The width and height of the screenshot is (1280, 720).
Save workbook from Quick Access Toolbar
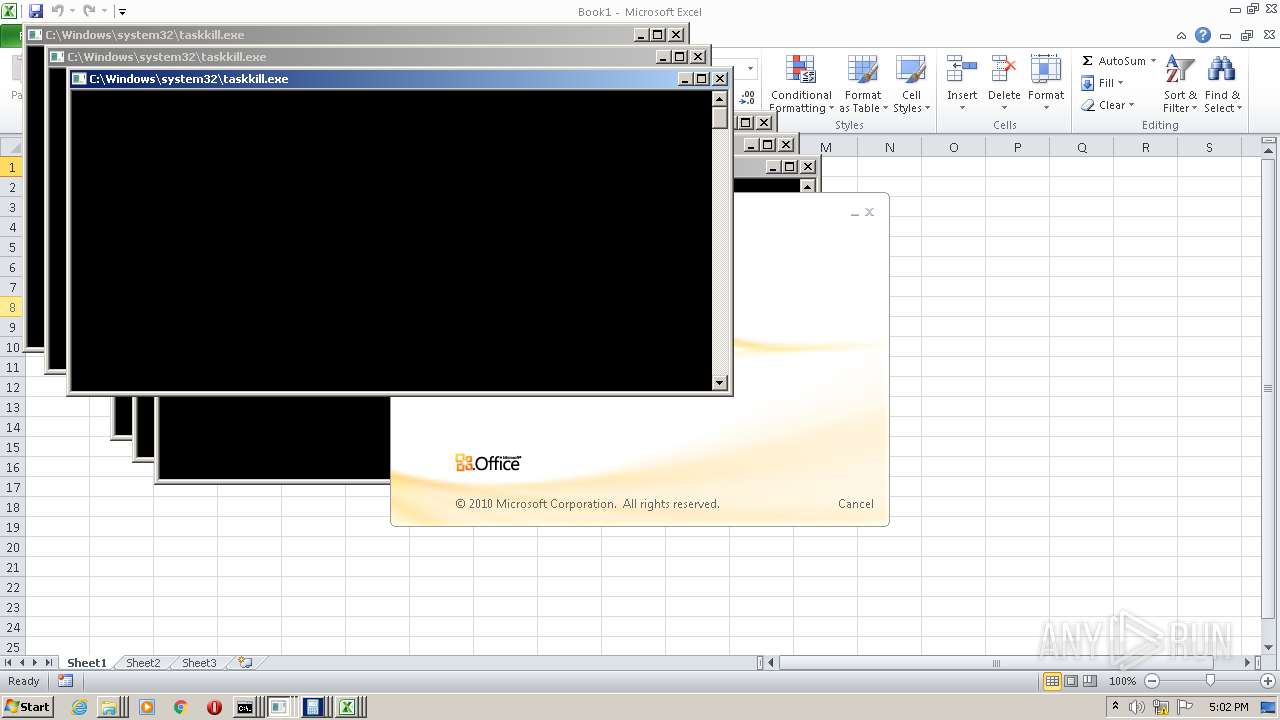(36, 11)
